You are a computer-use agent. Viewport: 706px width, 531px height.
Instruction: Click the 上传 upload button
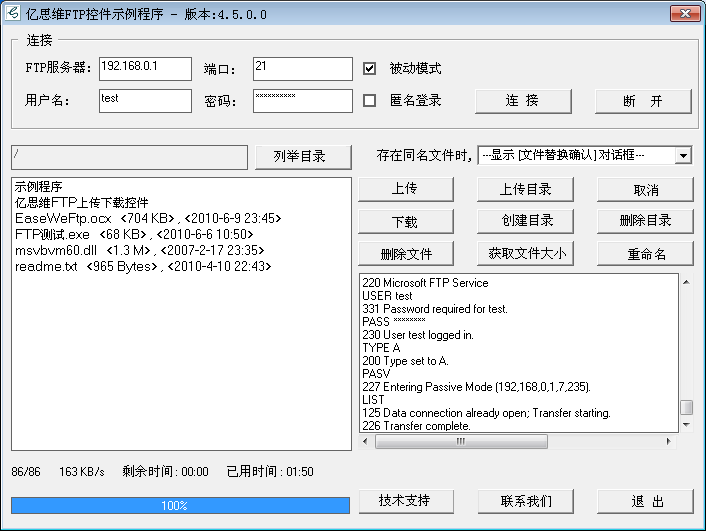tap(406, 189)
